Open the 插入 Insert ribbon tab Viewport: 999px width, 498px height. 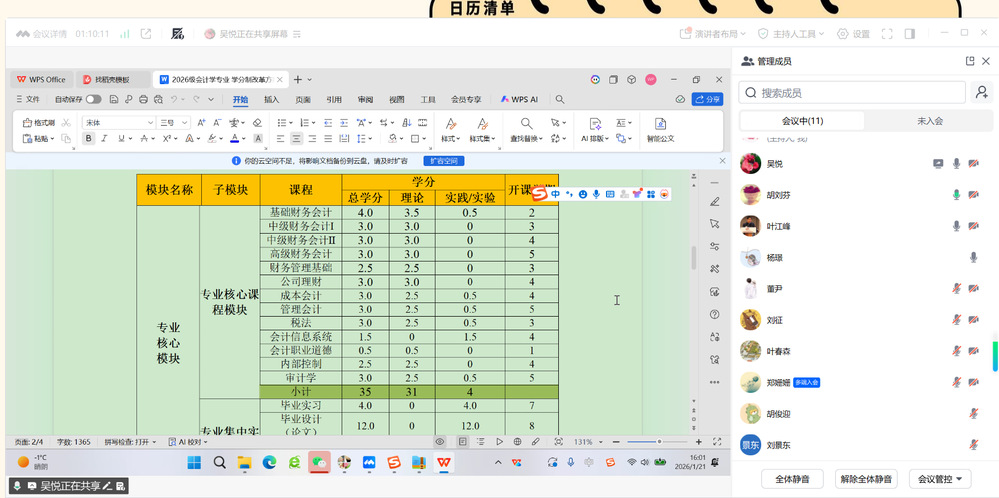click(x=271, y=99)
